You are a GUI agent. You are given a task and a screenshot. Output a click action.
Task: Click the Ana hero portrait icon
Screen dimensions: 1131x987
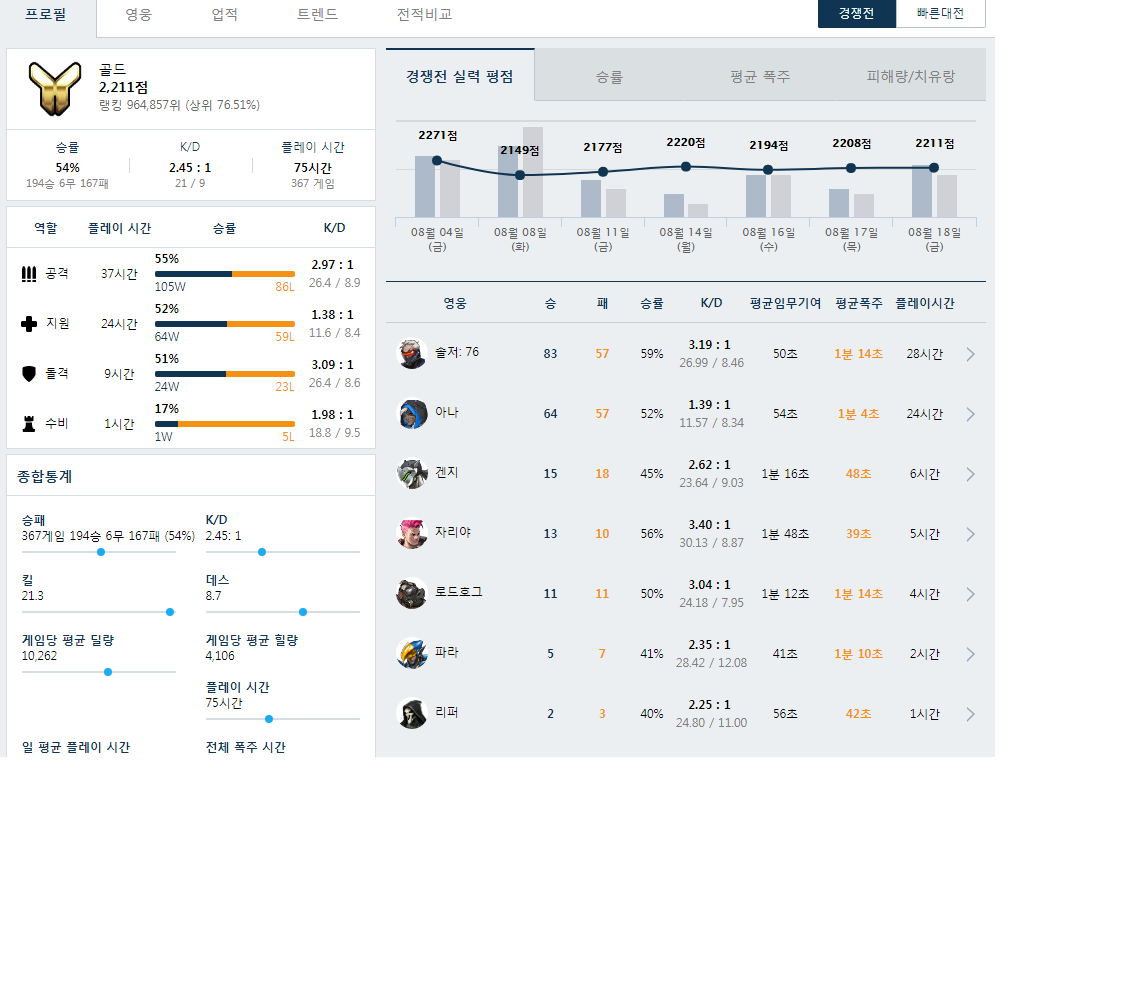point(412,414)
